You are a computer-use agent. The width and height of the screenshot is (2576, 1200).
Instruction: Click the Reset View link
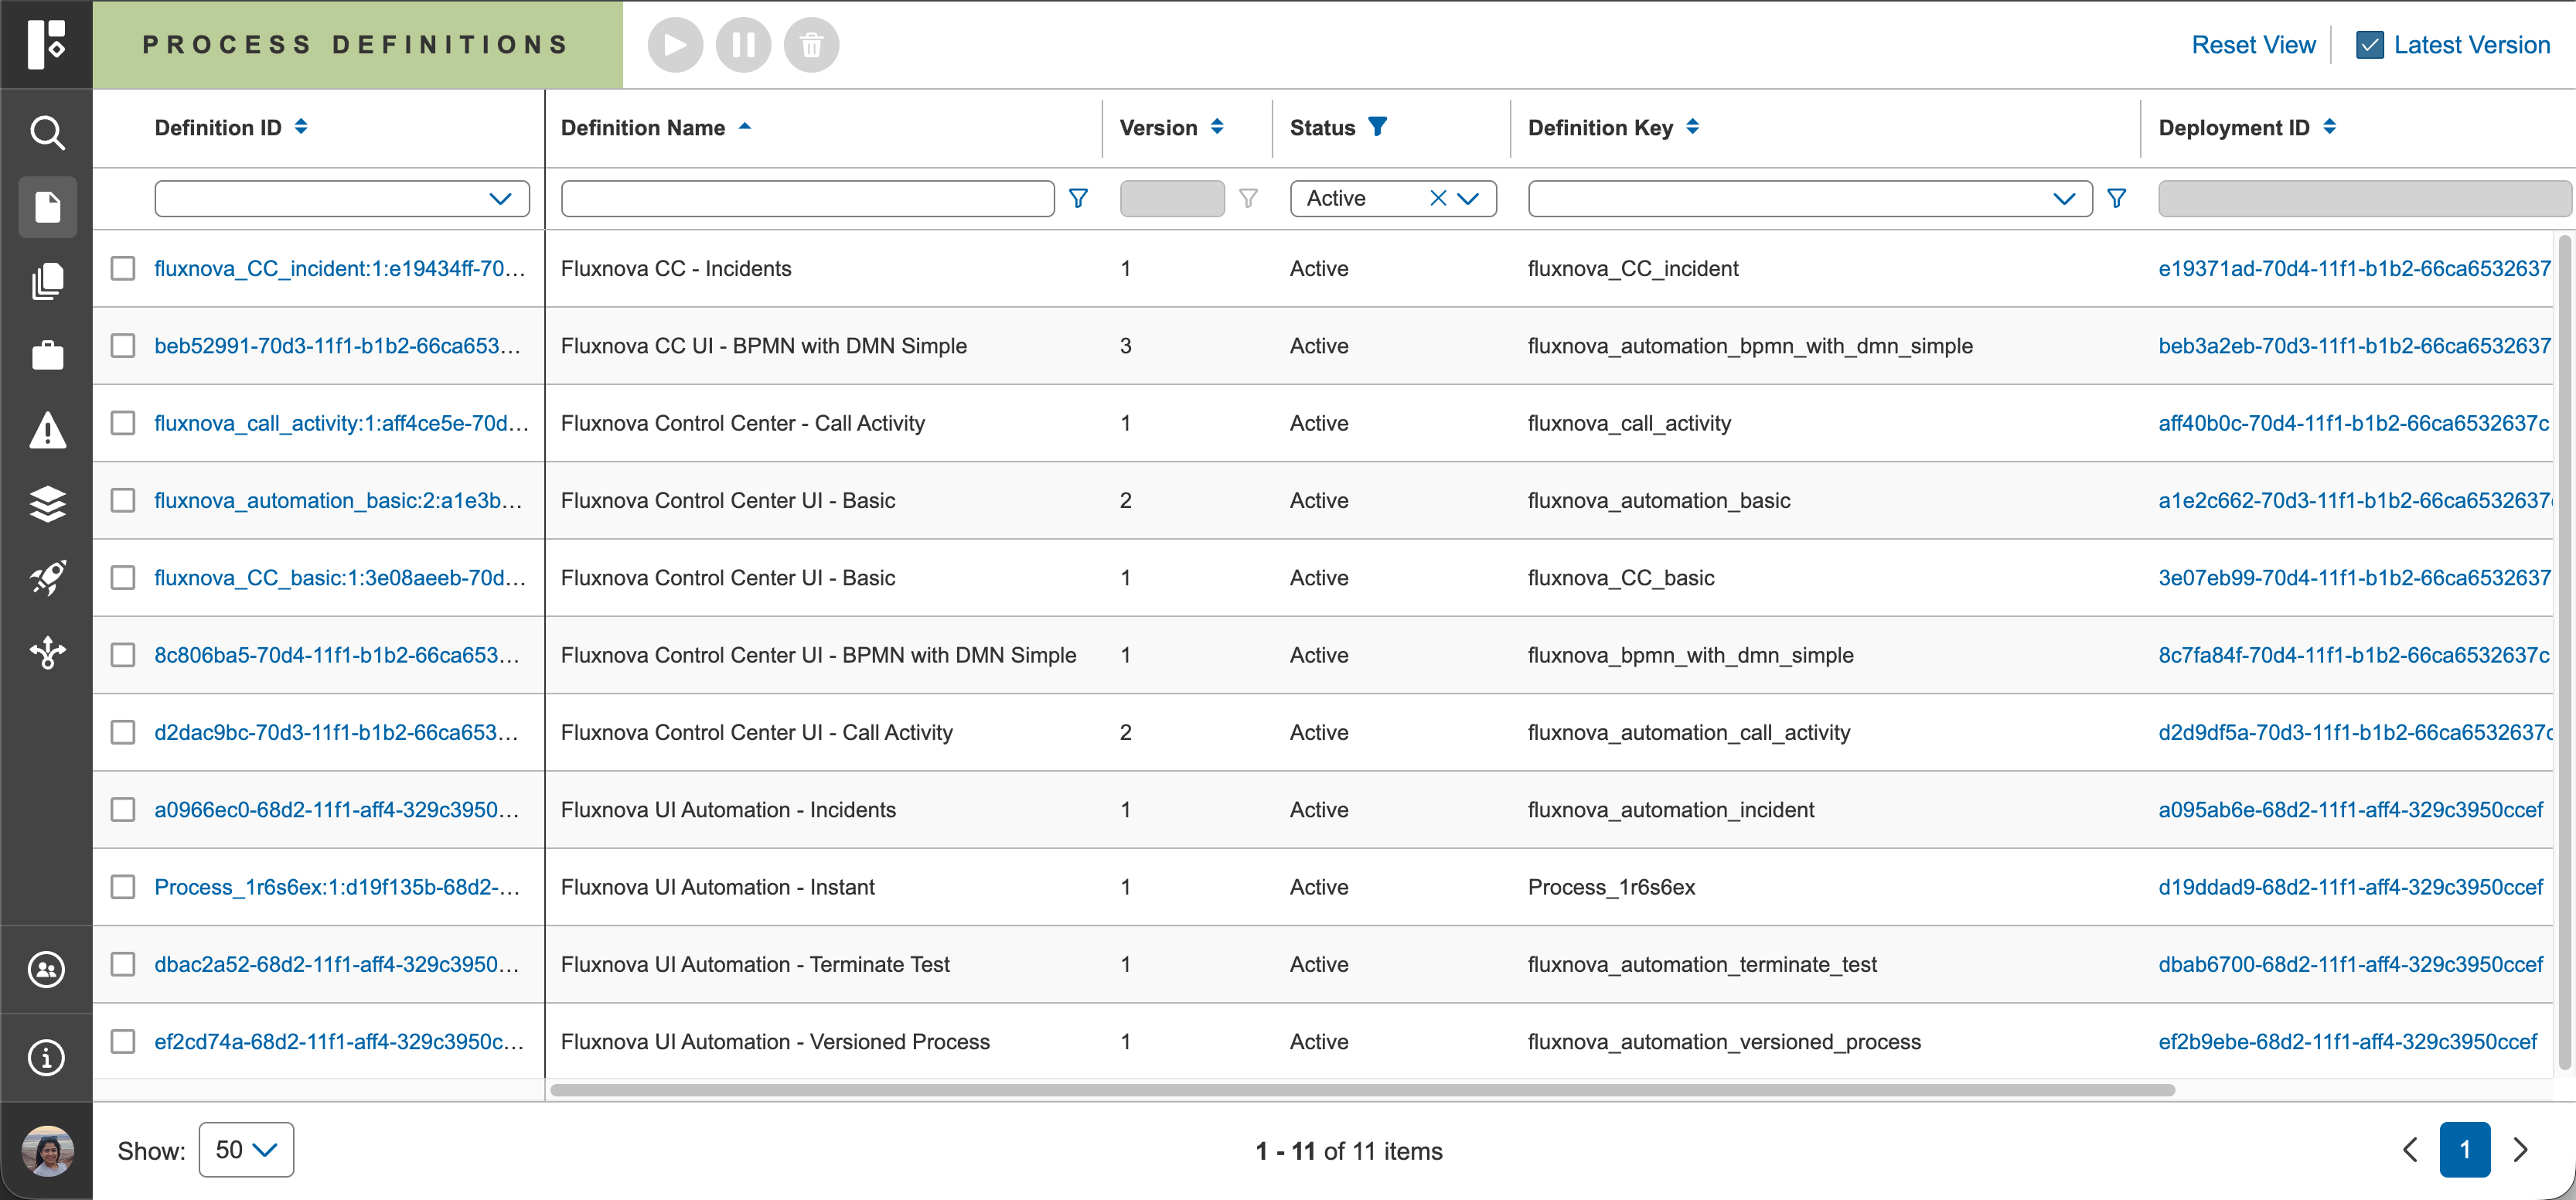coord(2253,45)
